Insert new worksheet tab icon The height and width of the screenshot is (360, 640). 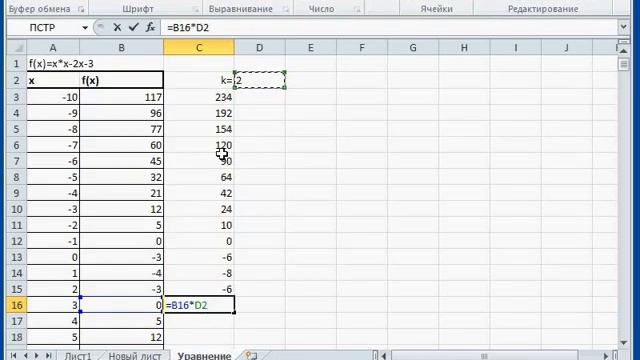point(251,356)
